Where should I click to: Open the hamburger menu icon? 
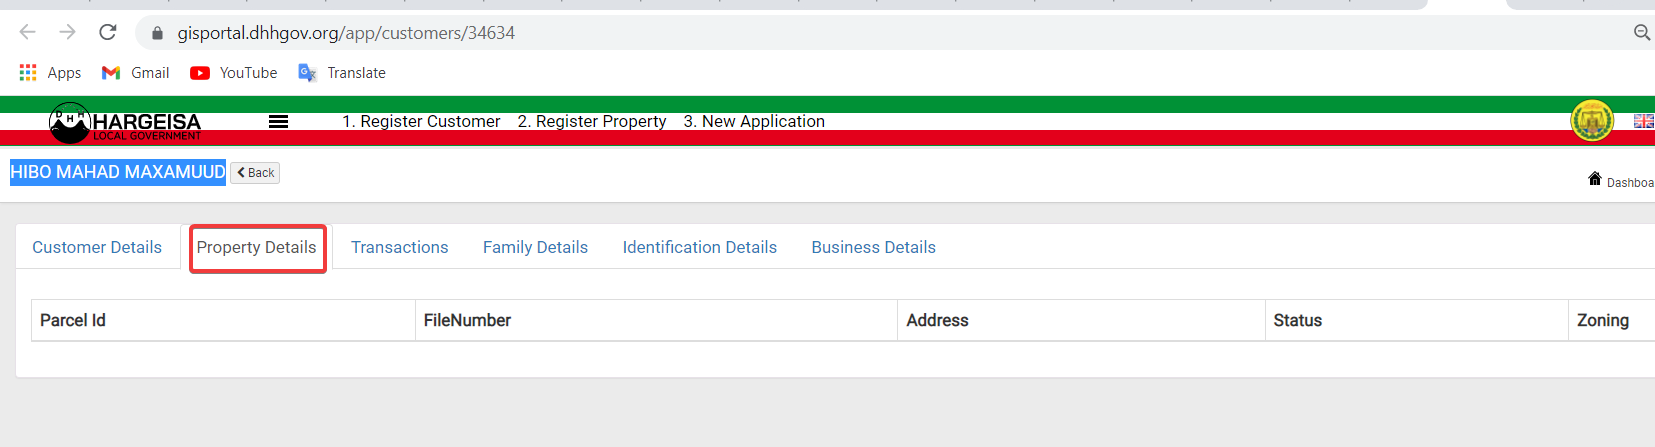pyautogui.click(x=278, y=121)
